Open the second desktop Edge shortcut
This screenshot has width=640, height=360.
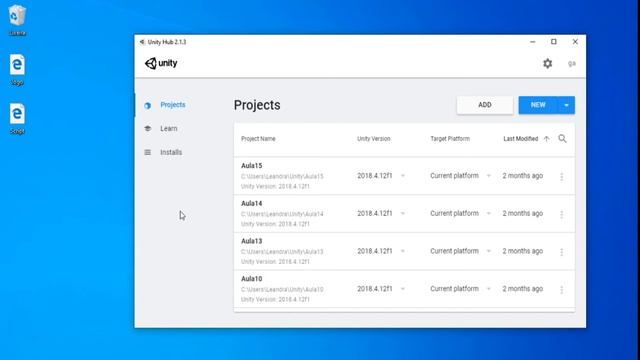[x=17, y=70]
